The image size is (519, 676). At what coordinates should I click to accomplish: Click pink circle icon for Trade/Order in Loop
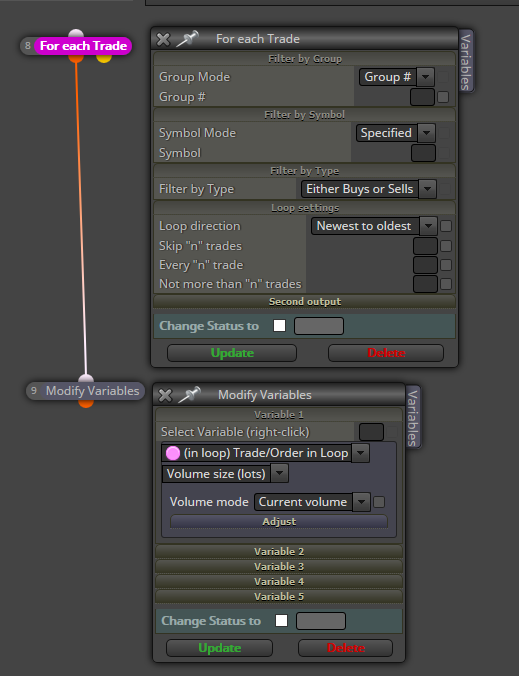coord(173,453)
